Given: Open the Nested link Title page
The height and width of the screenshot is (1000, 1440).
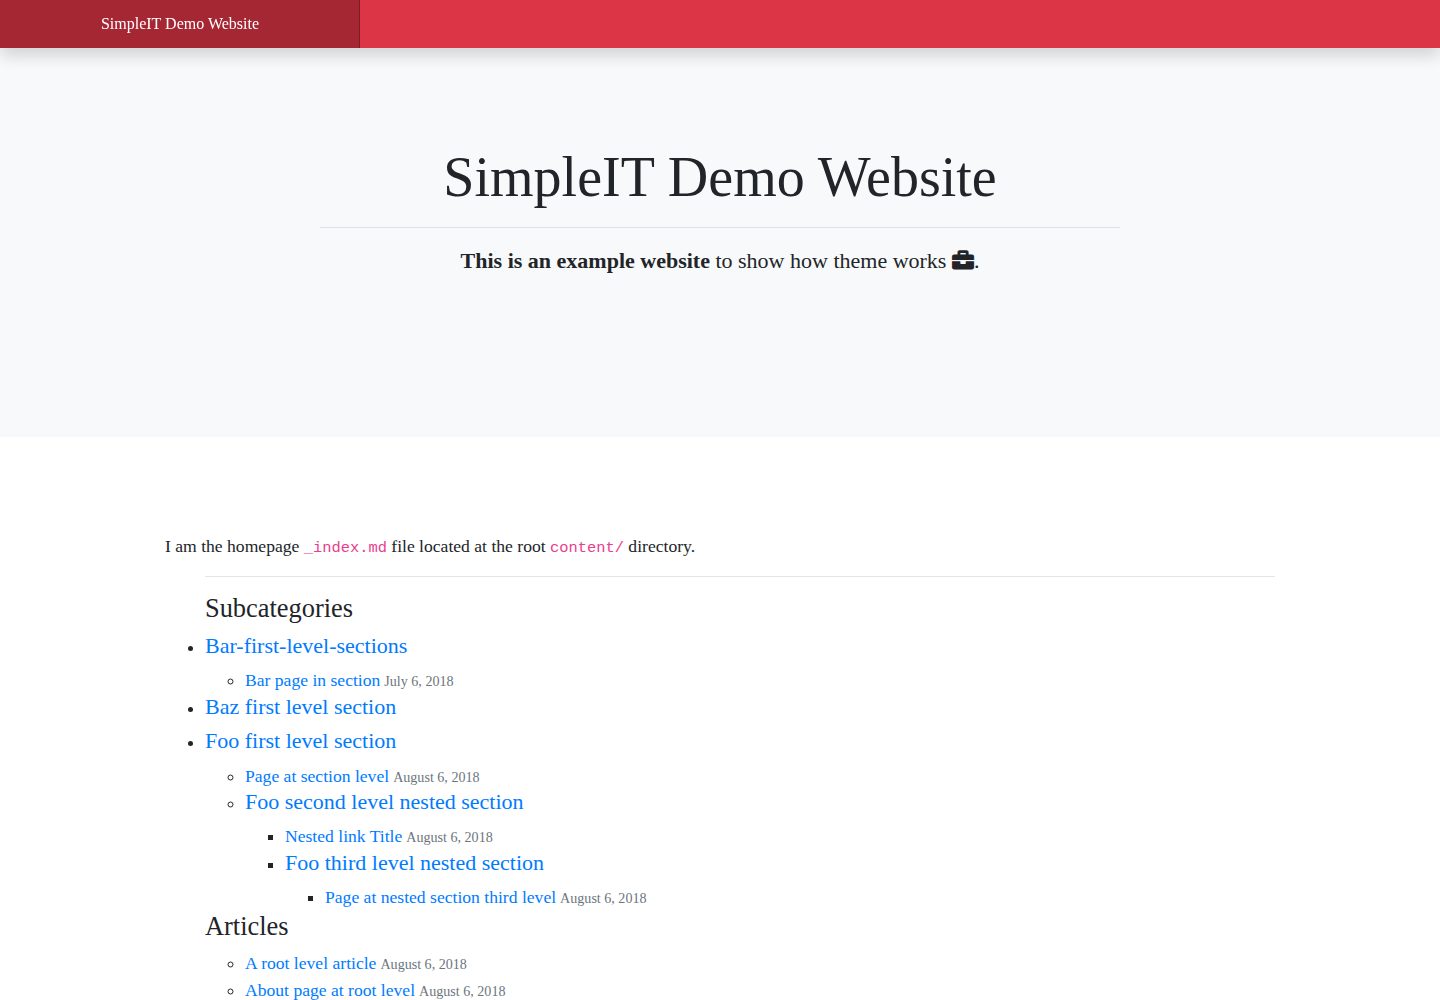Looking at the screenshot, I should [x=344, y=836].
